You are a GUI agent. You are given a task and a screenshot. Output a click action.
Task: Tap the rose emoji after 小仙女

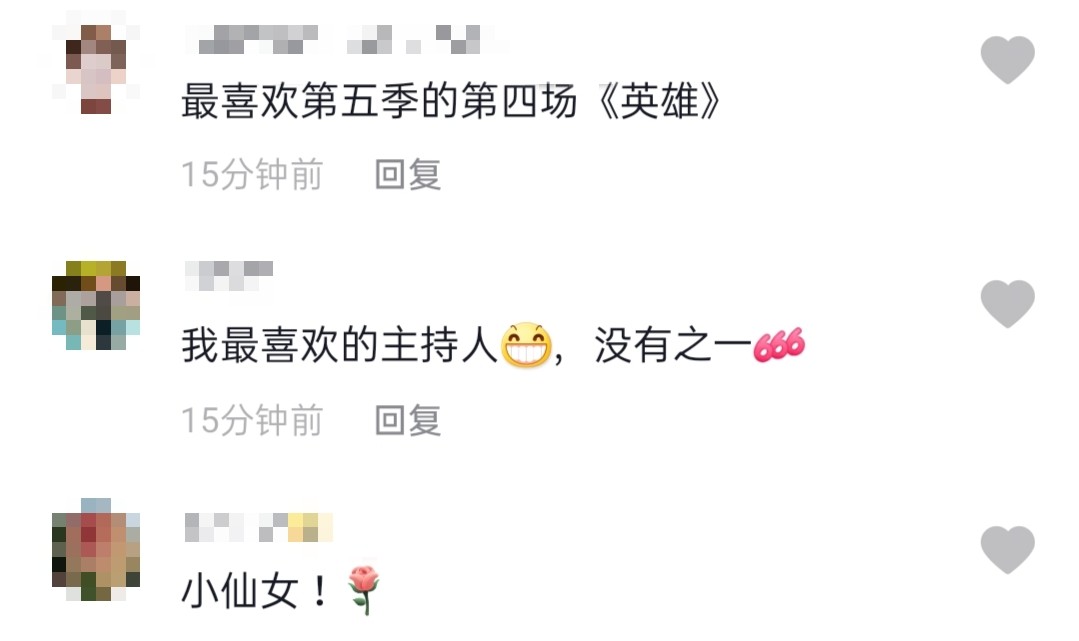coord(364,590)
